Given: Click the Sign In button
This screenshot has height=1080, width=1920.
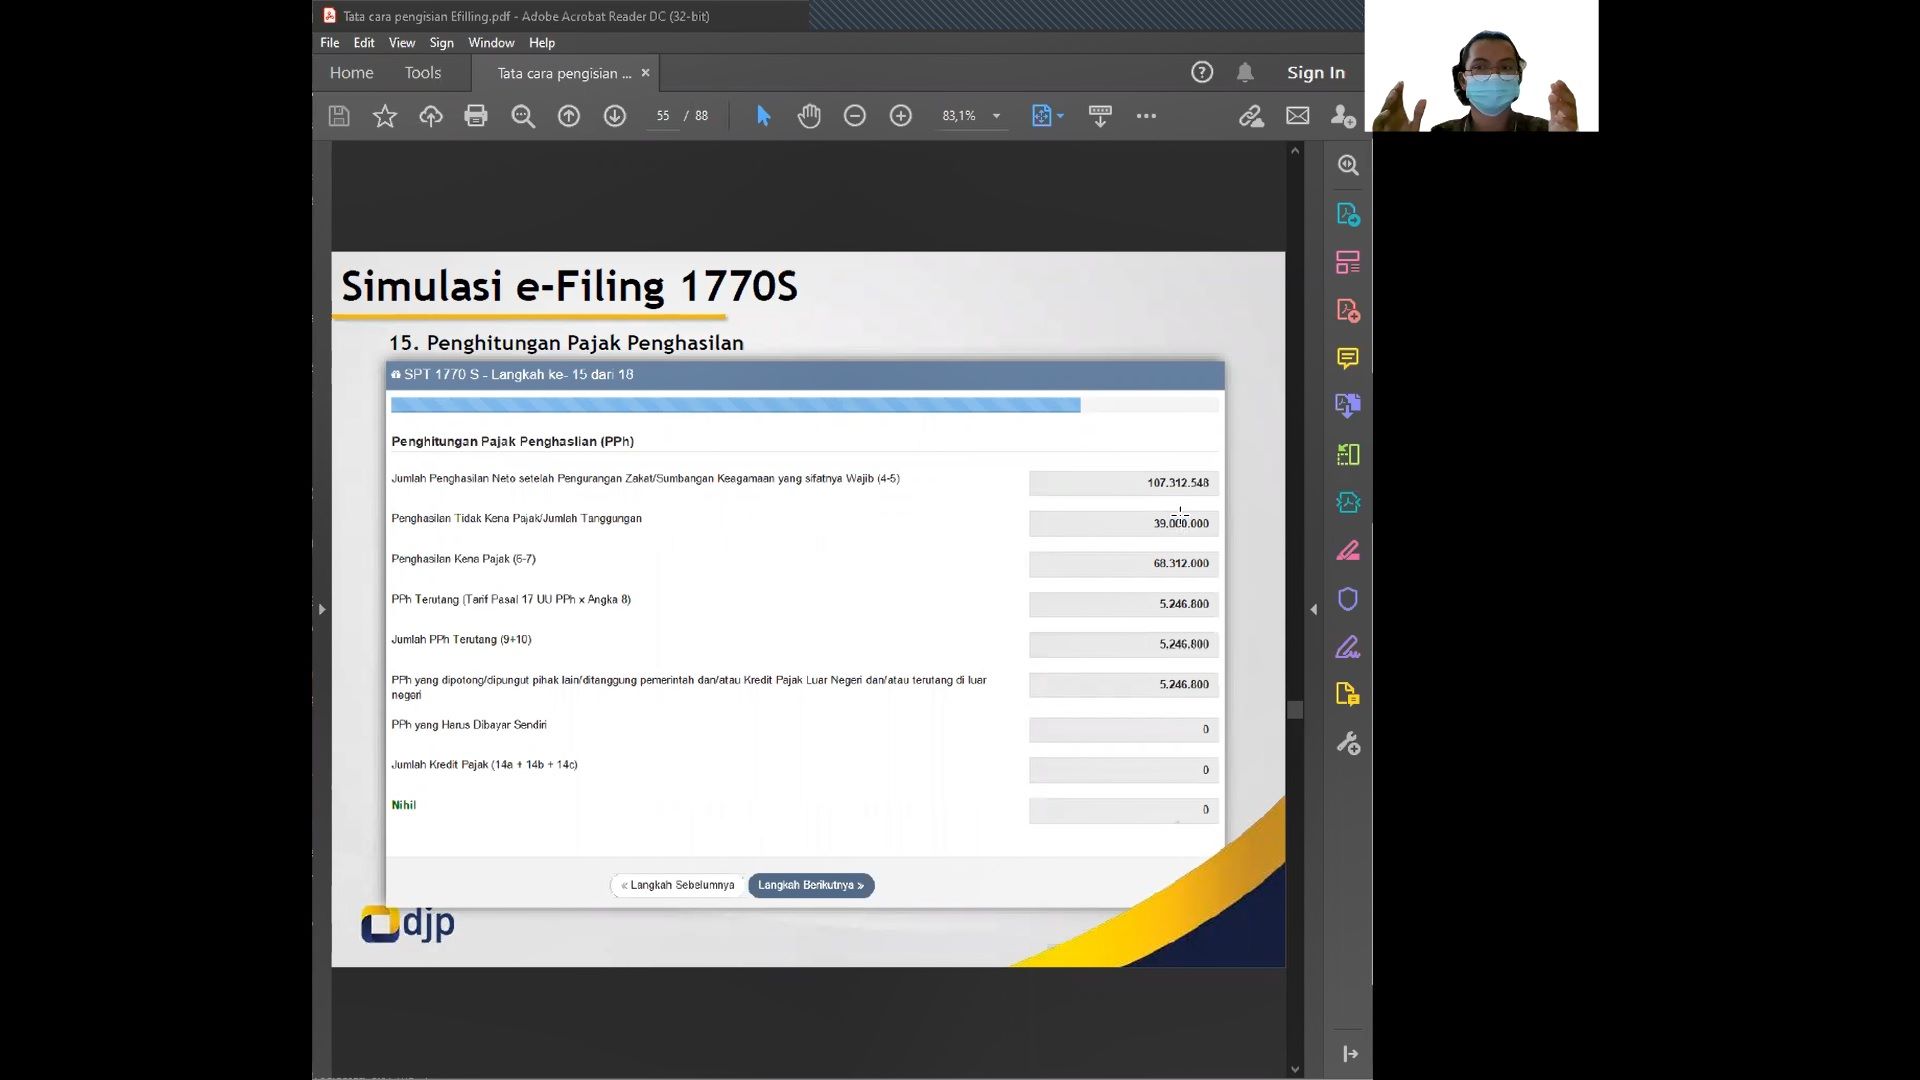Looking at the screenshot, I should click(x=1315, y=73).
